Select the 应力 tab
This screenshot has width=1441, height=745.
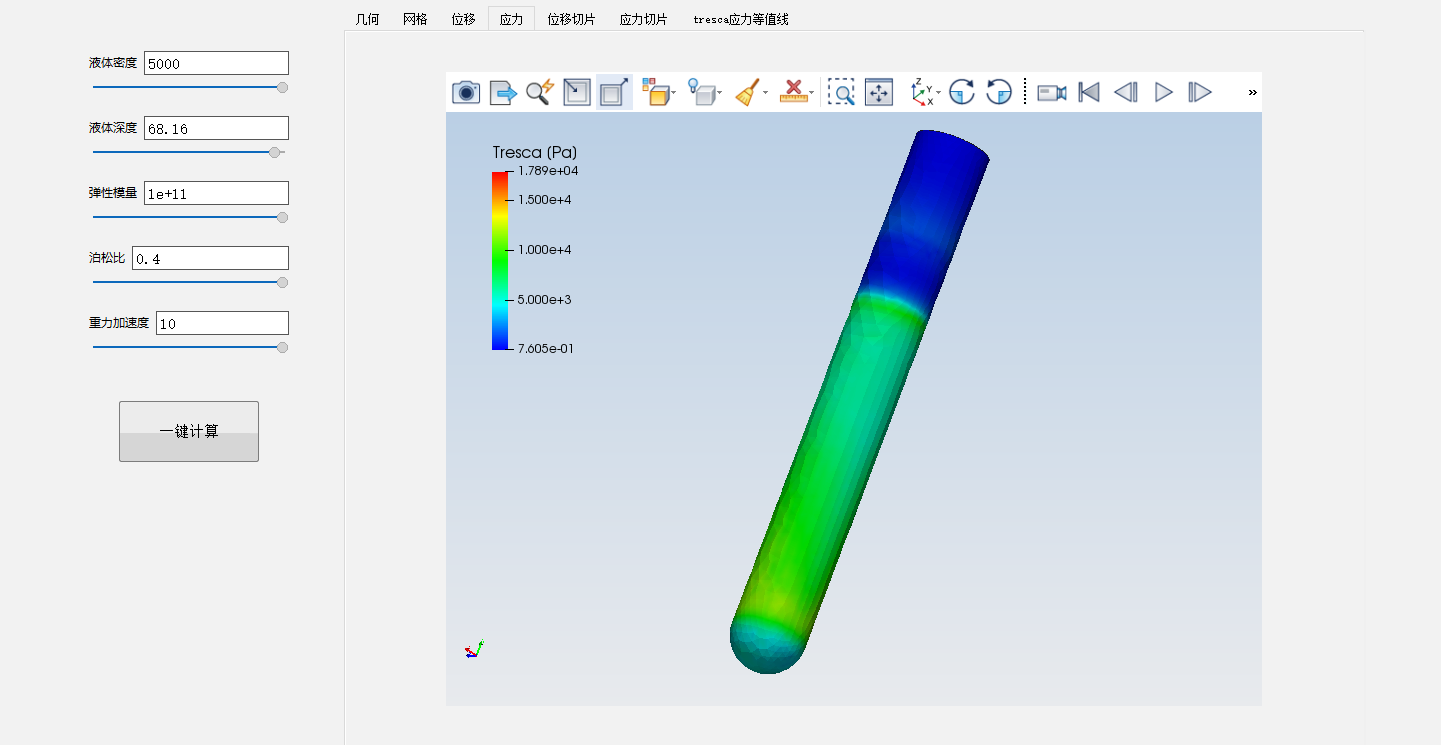511,18
